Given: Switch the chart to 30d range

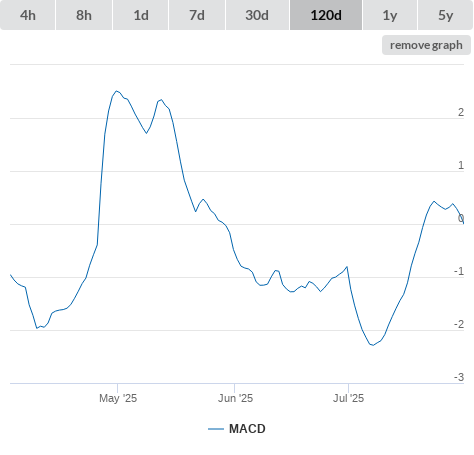Looking at the screenshot, I should pyautogui.click(x=257, y=15).
